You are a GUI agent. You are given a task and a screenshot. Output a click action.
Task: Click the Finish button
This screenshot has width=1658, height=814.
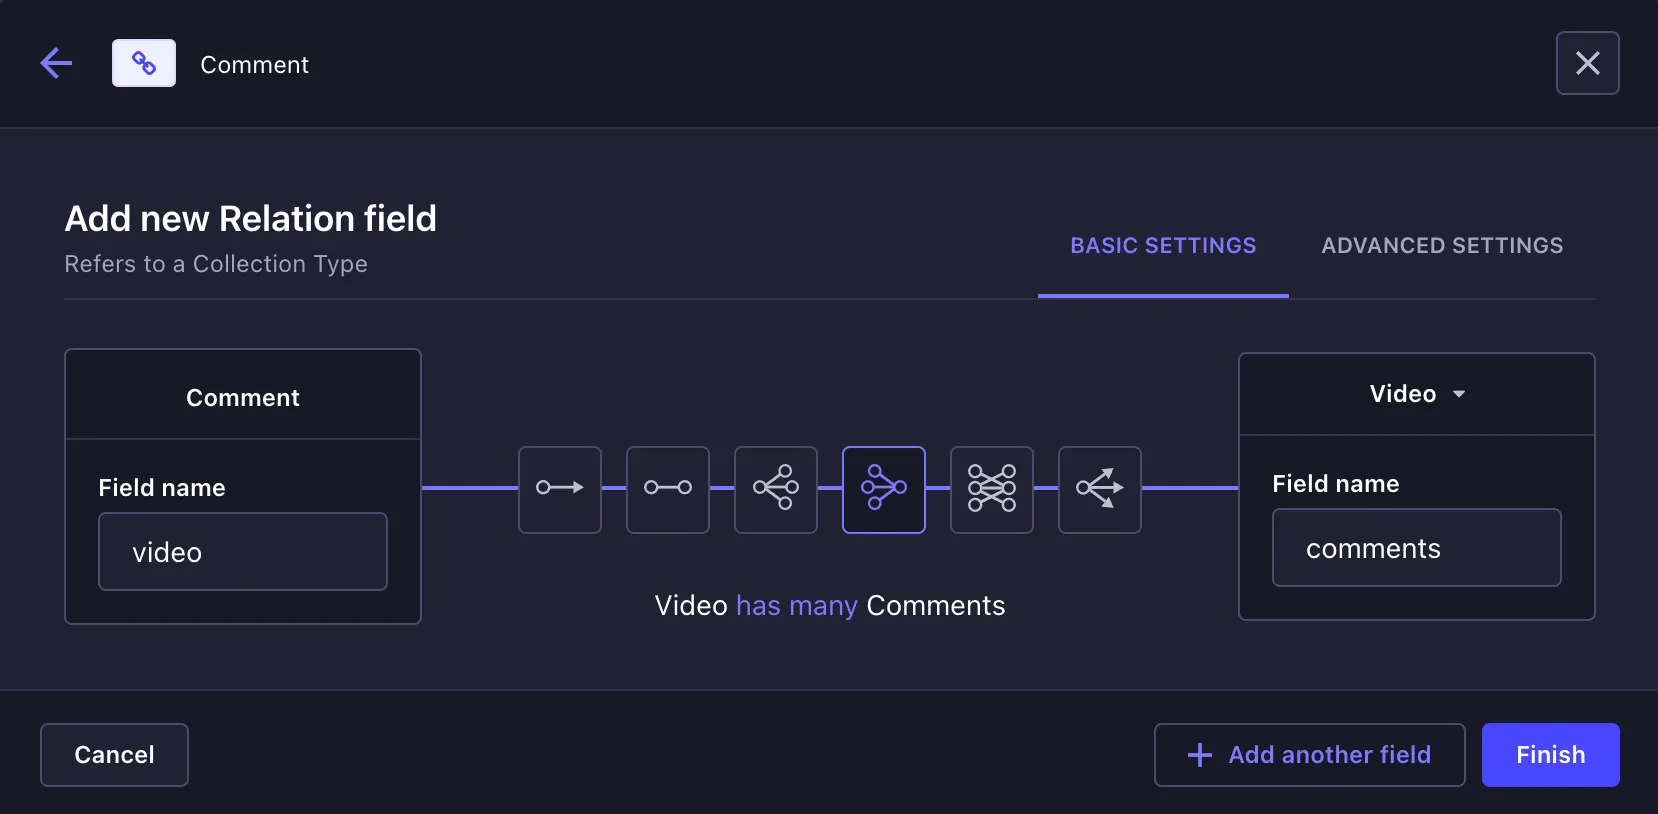tap(1550, 755)
